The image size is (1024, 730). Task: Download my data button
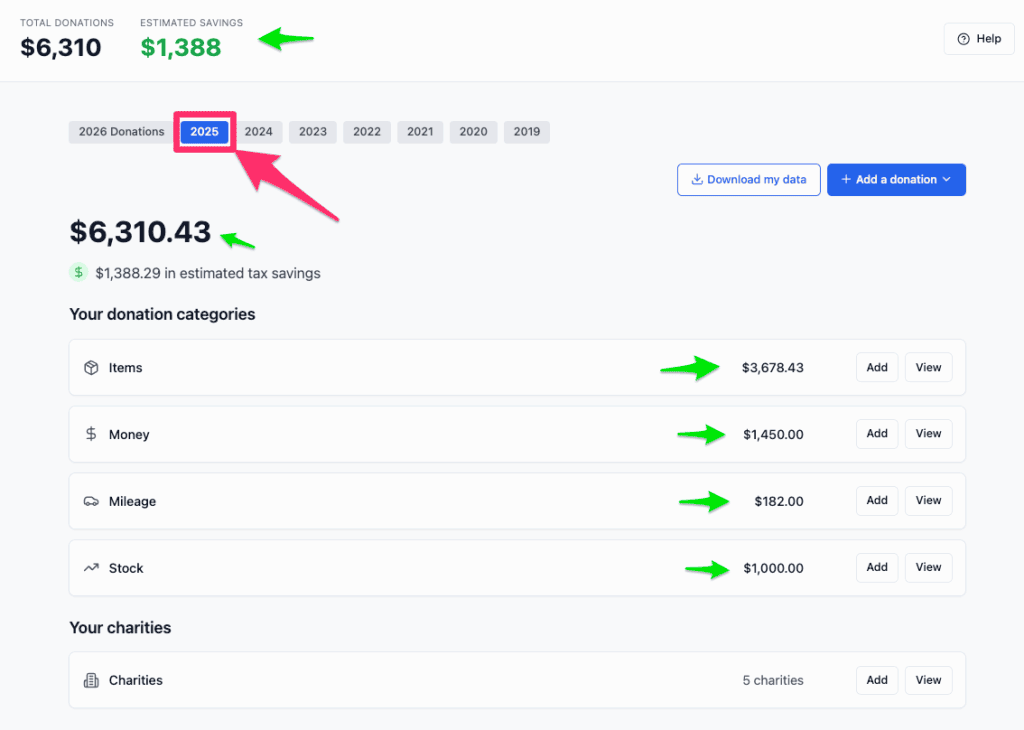click(x=748, y=180)
